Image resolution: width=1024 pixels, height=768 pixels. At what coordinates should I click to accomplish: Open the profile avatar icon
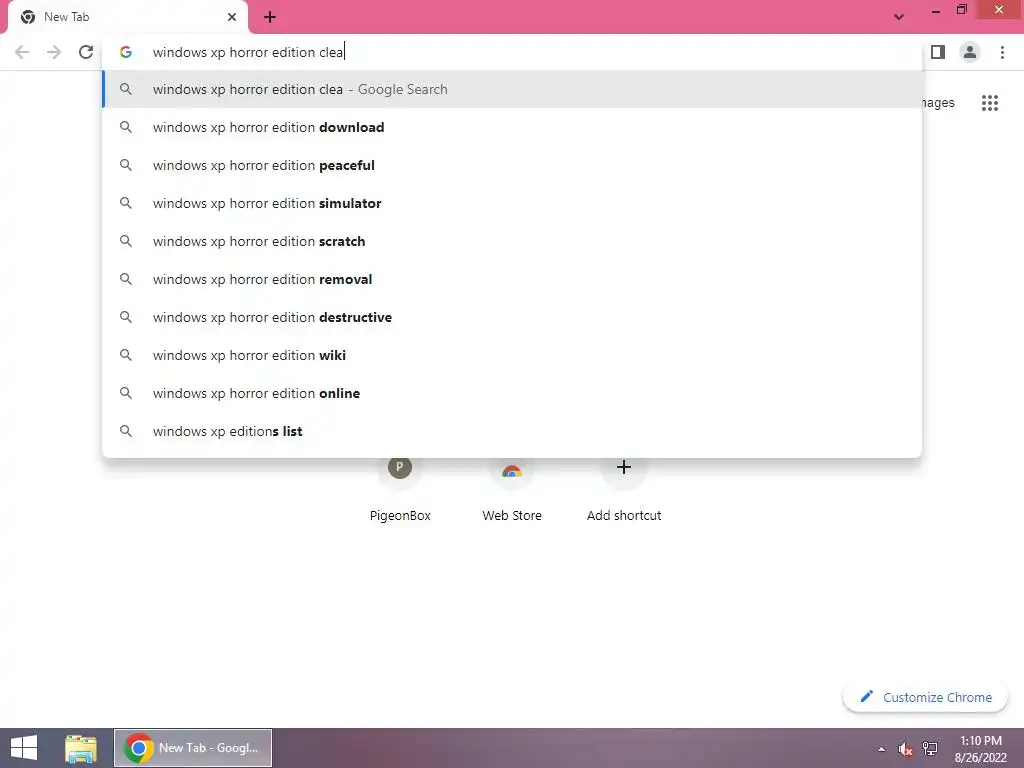coord(970,52)
